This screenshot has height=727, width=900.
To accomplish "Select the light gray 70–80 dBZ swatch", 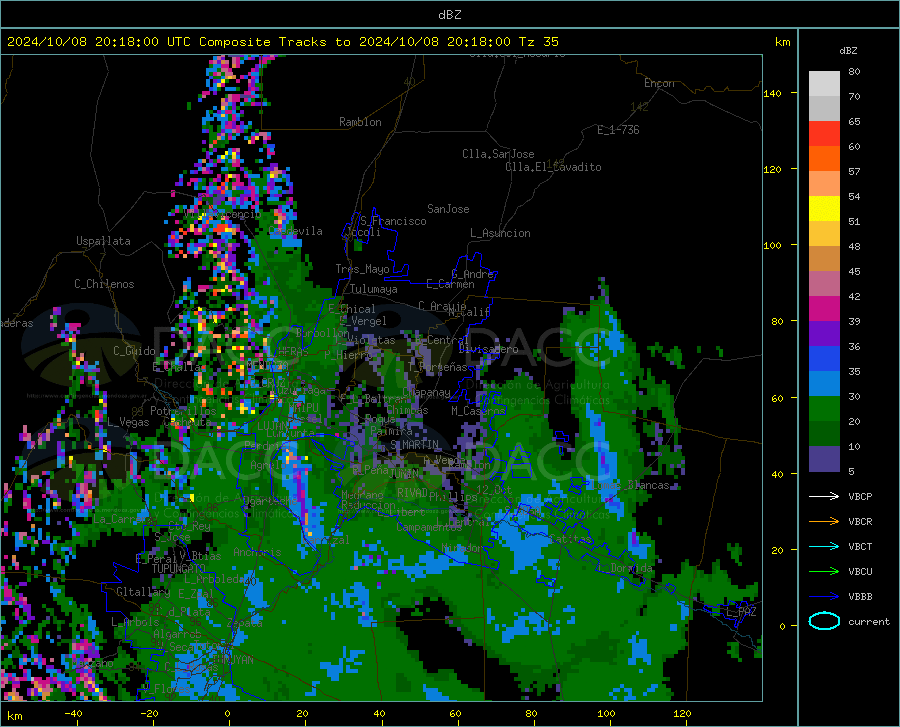I will point(824,84).
